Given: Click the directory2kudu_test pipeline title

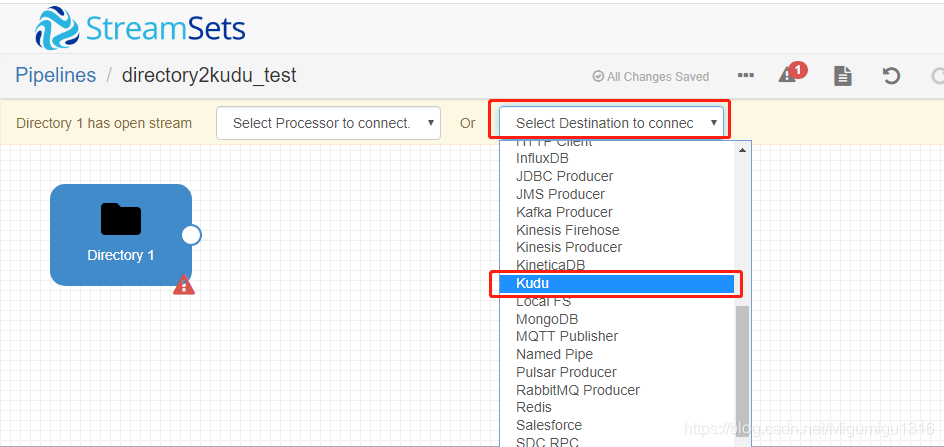Looking at the screenshot, I should pos(209,75).
